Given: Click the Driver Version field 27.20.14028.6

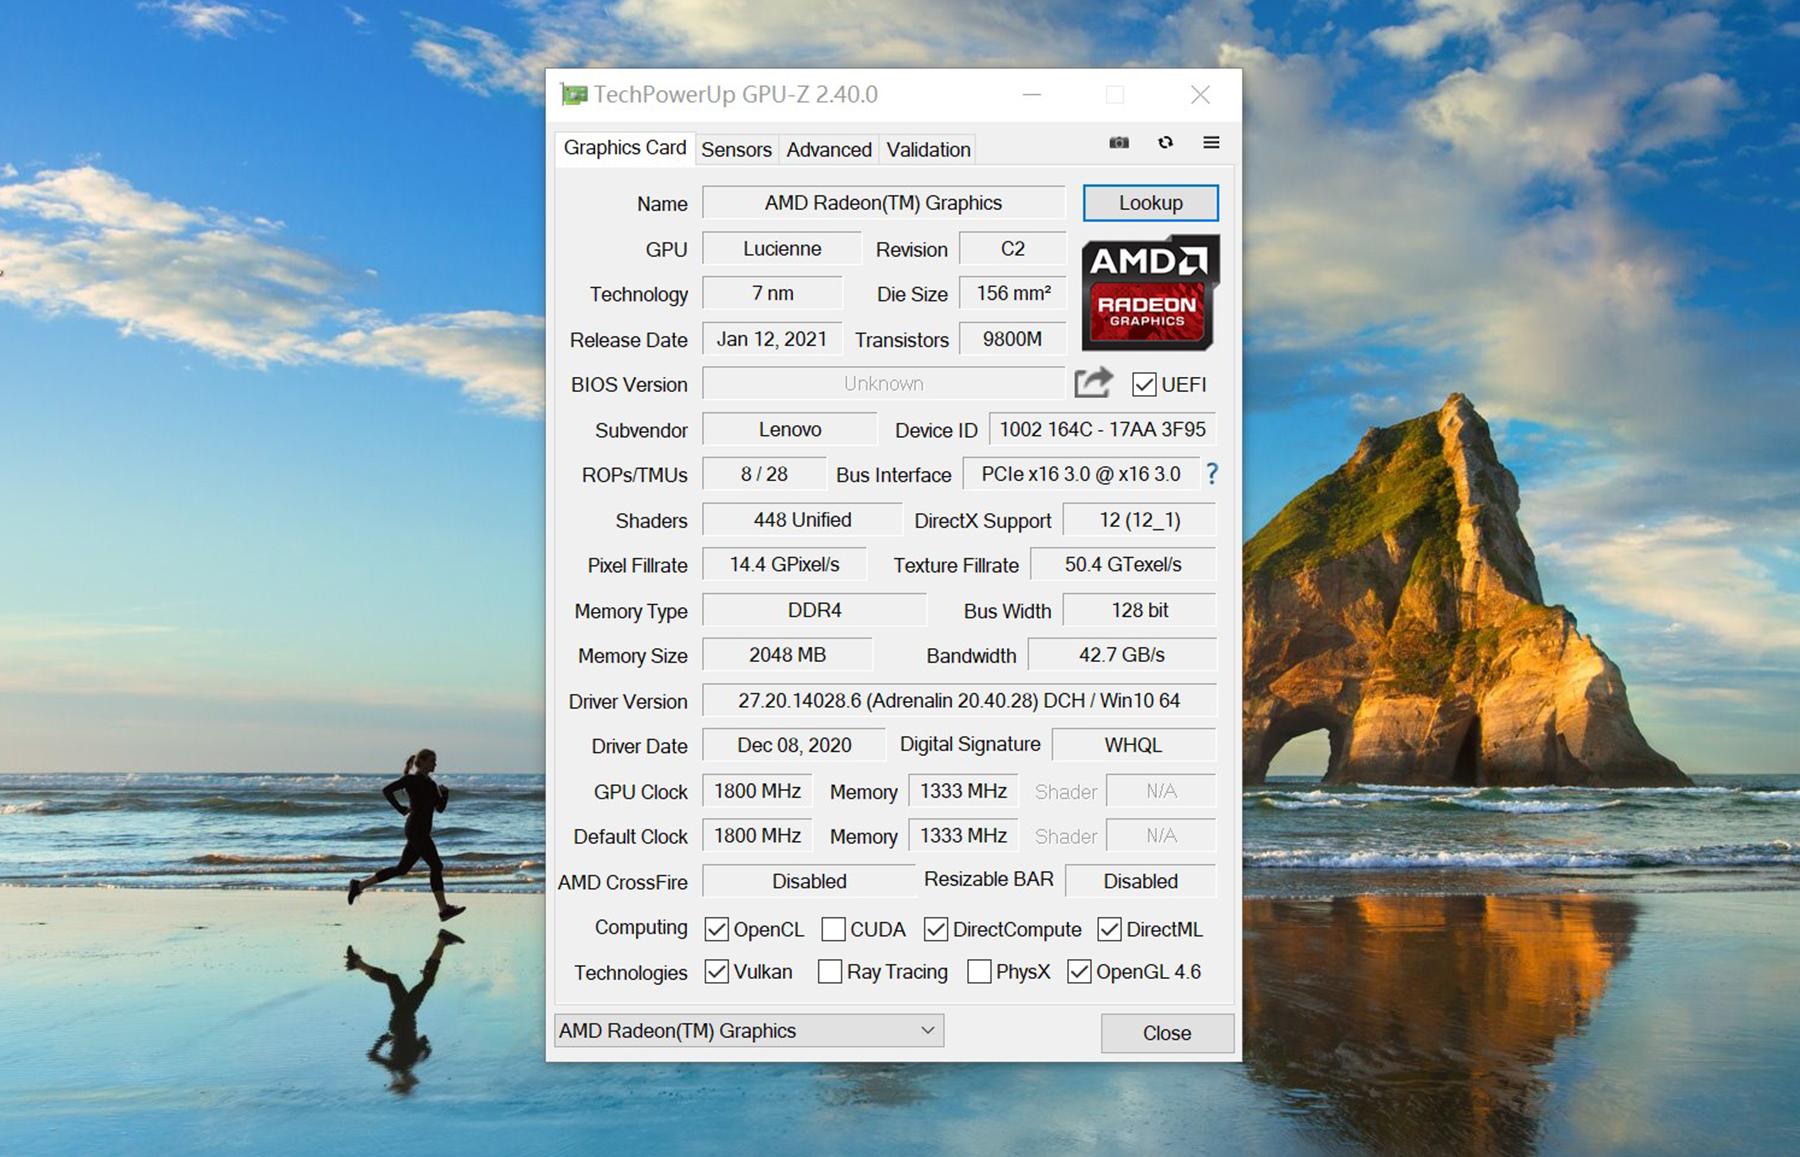Looking at the screenshot, I should pos(959,701).
